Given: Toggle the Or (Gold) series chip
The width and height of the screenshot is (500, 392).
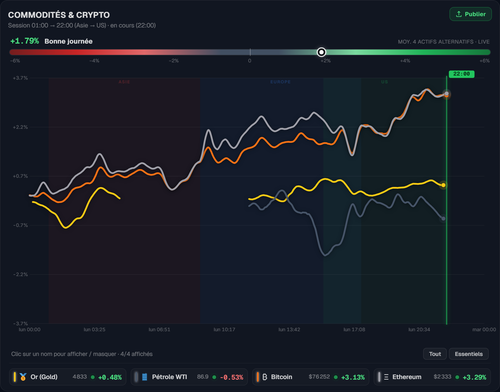Looking at the screenshot, I should pos(68,377).
